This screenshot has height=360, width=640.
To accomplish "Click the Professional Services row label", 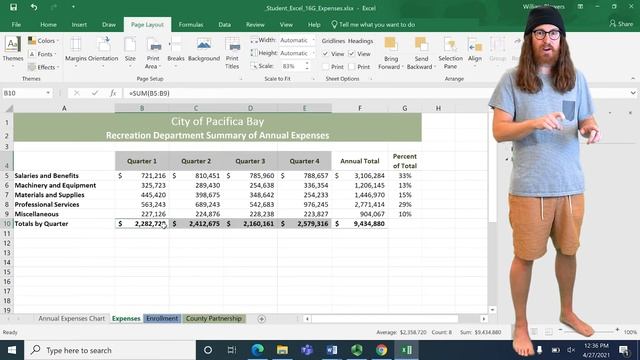I will [47, 204].
